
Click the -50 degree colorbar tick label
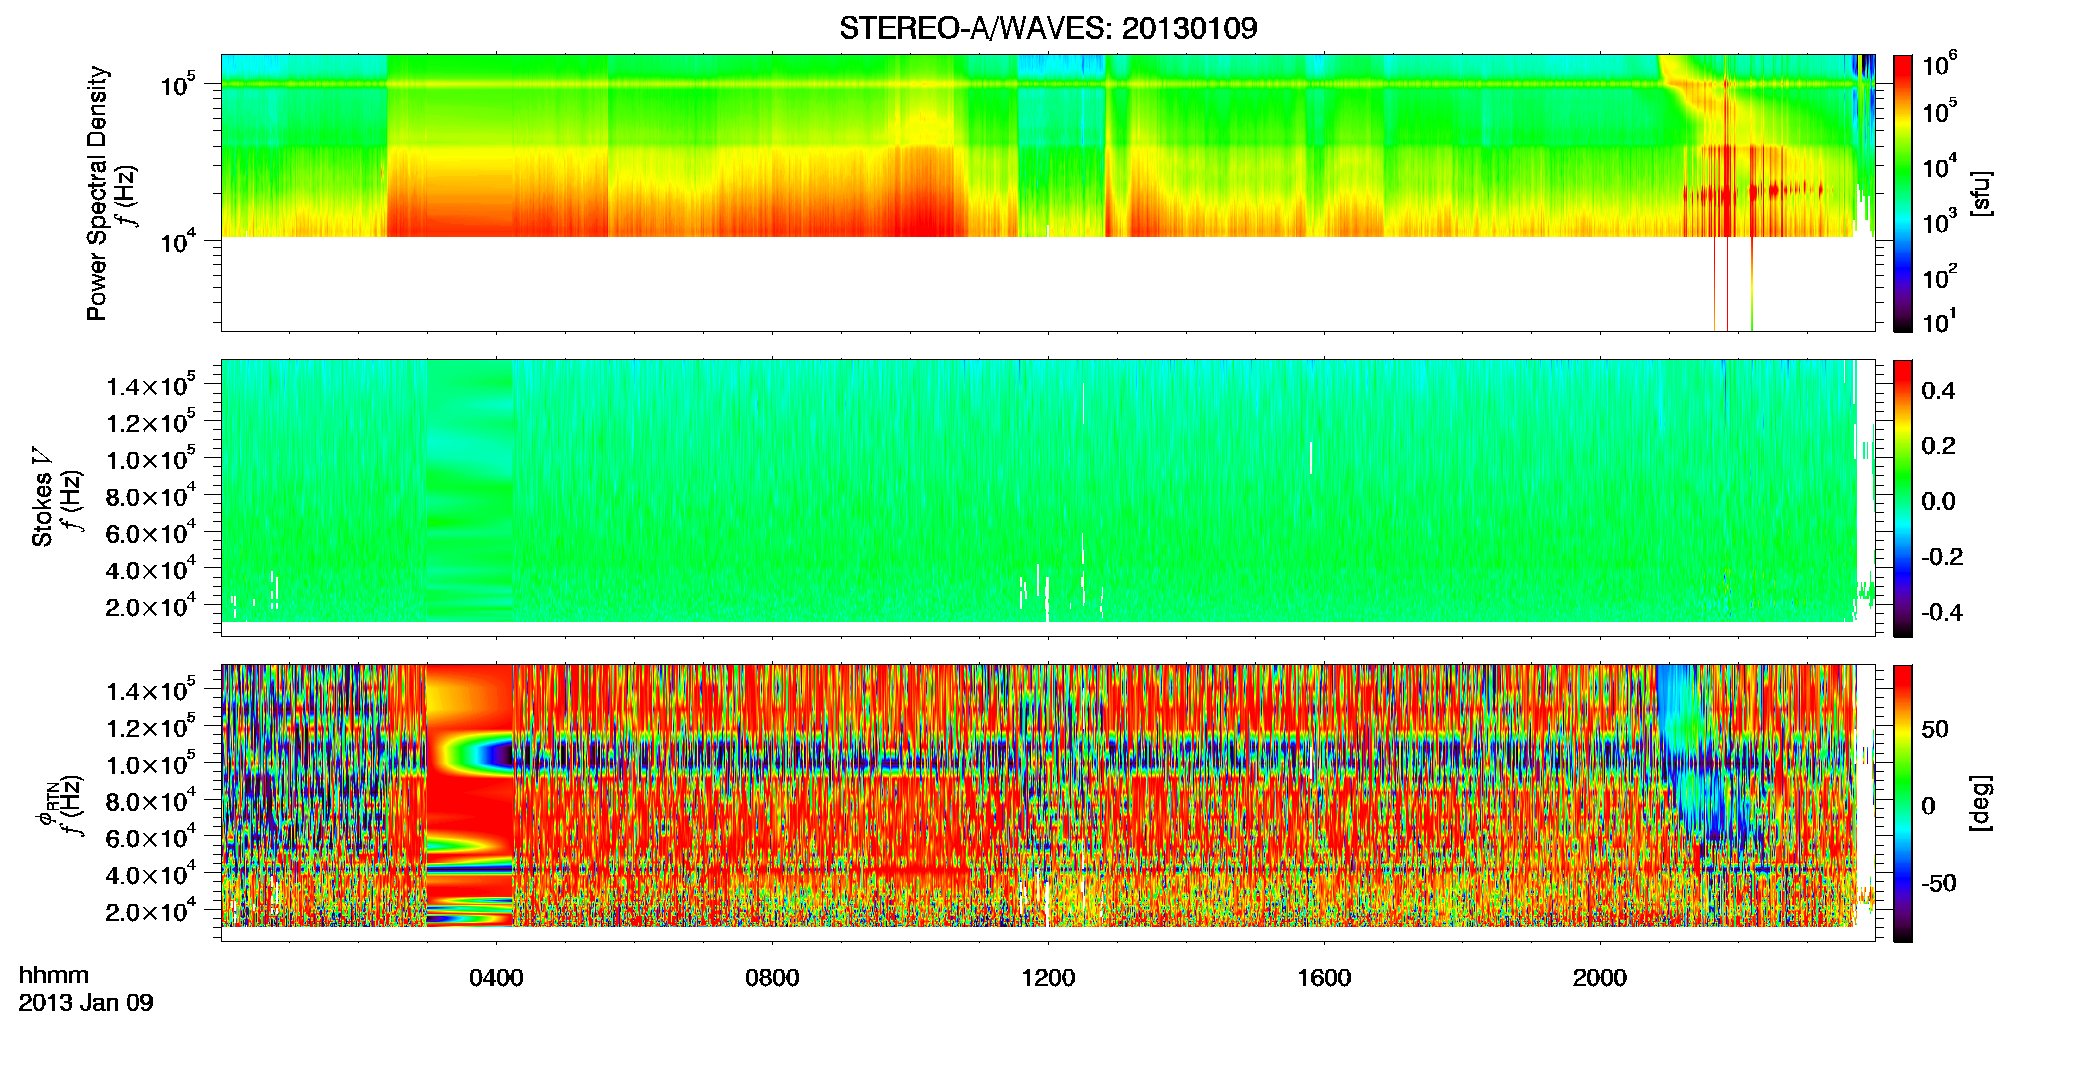pos(1939,883)
